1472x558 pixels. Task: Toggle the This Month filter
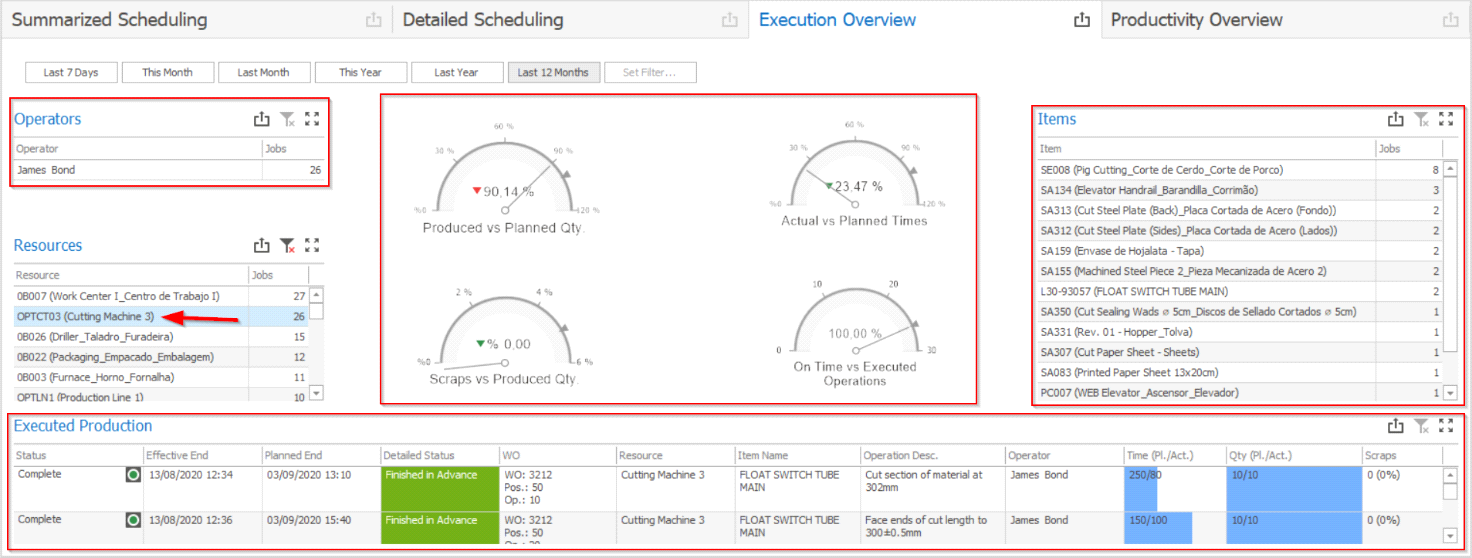coord(167,73)
